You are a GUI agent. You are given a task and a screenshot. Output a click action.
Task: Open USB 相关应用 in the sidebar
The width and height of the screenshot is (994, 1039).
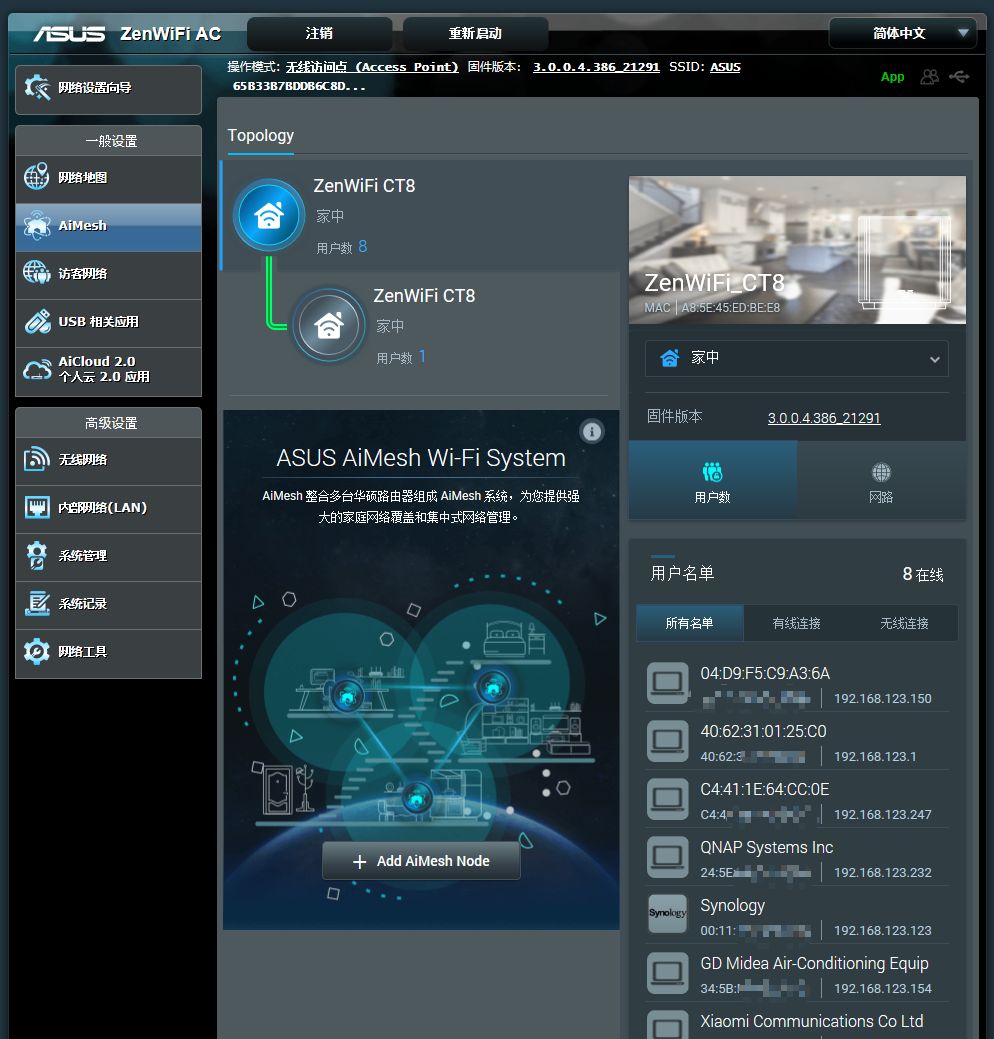(109, 322)
